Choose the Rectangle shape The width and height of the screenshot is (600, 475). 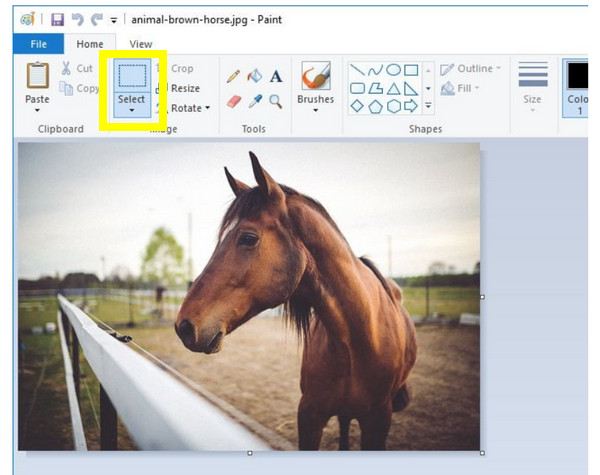tap(411, 70)
